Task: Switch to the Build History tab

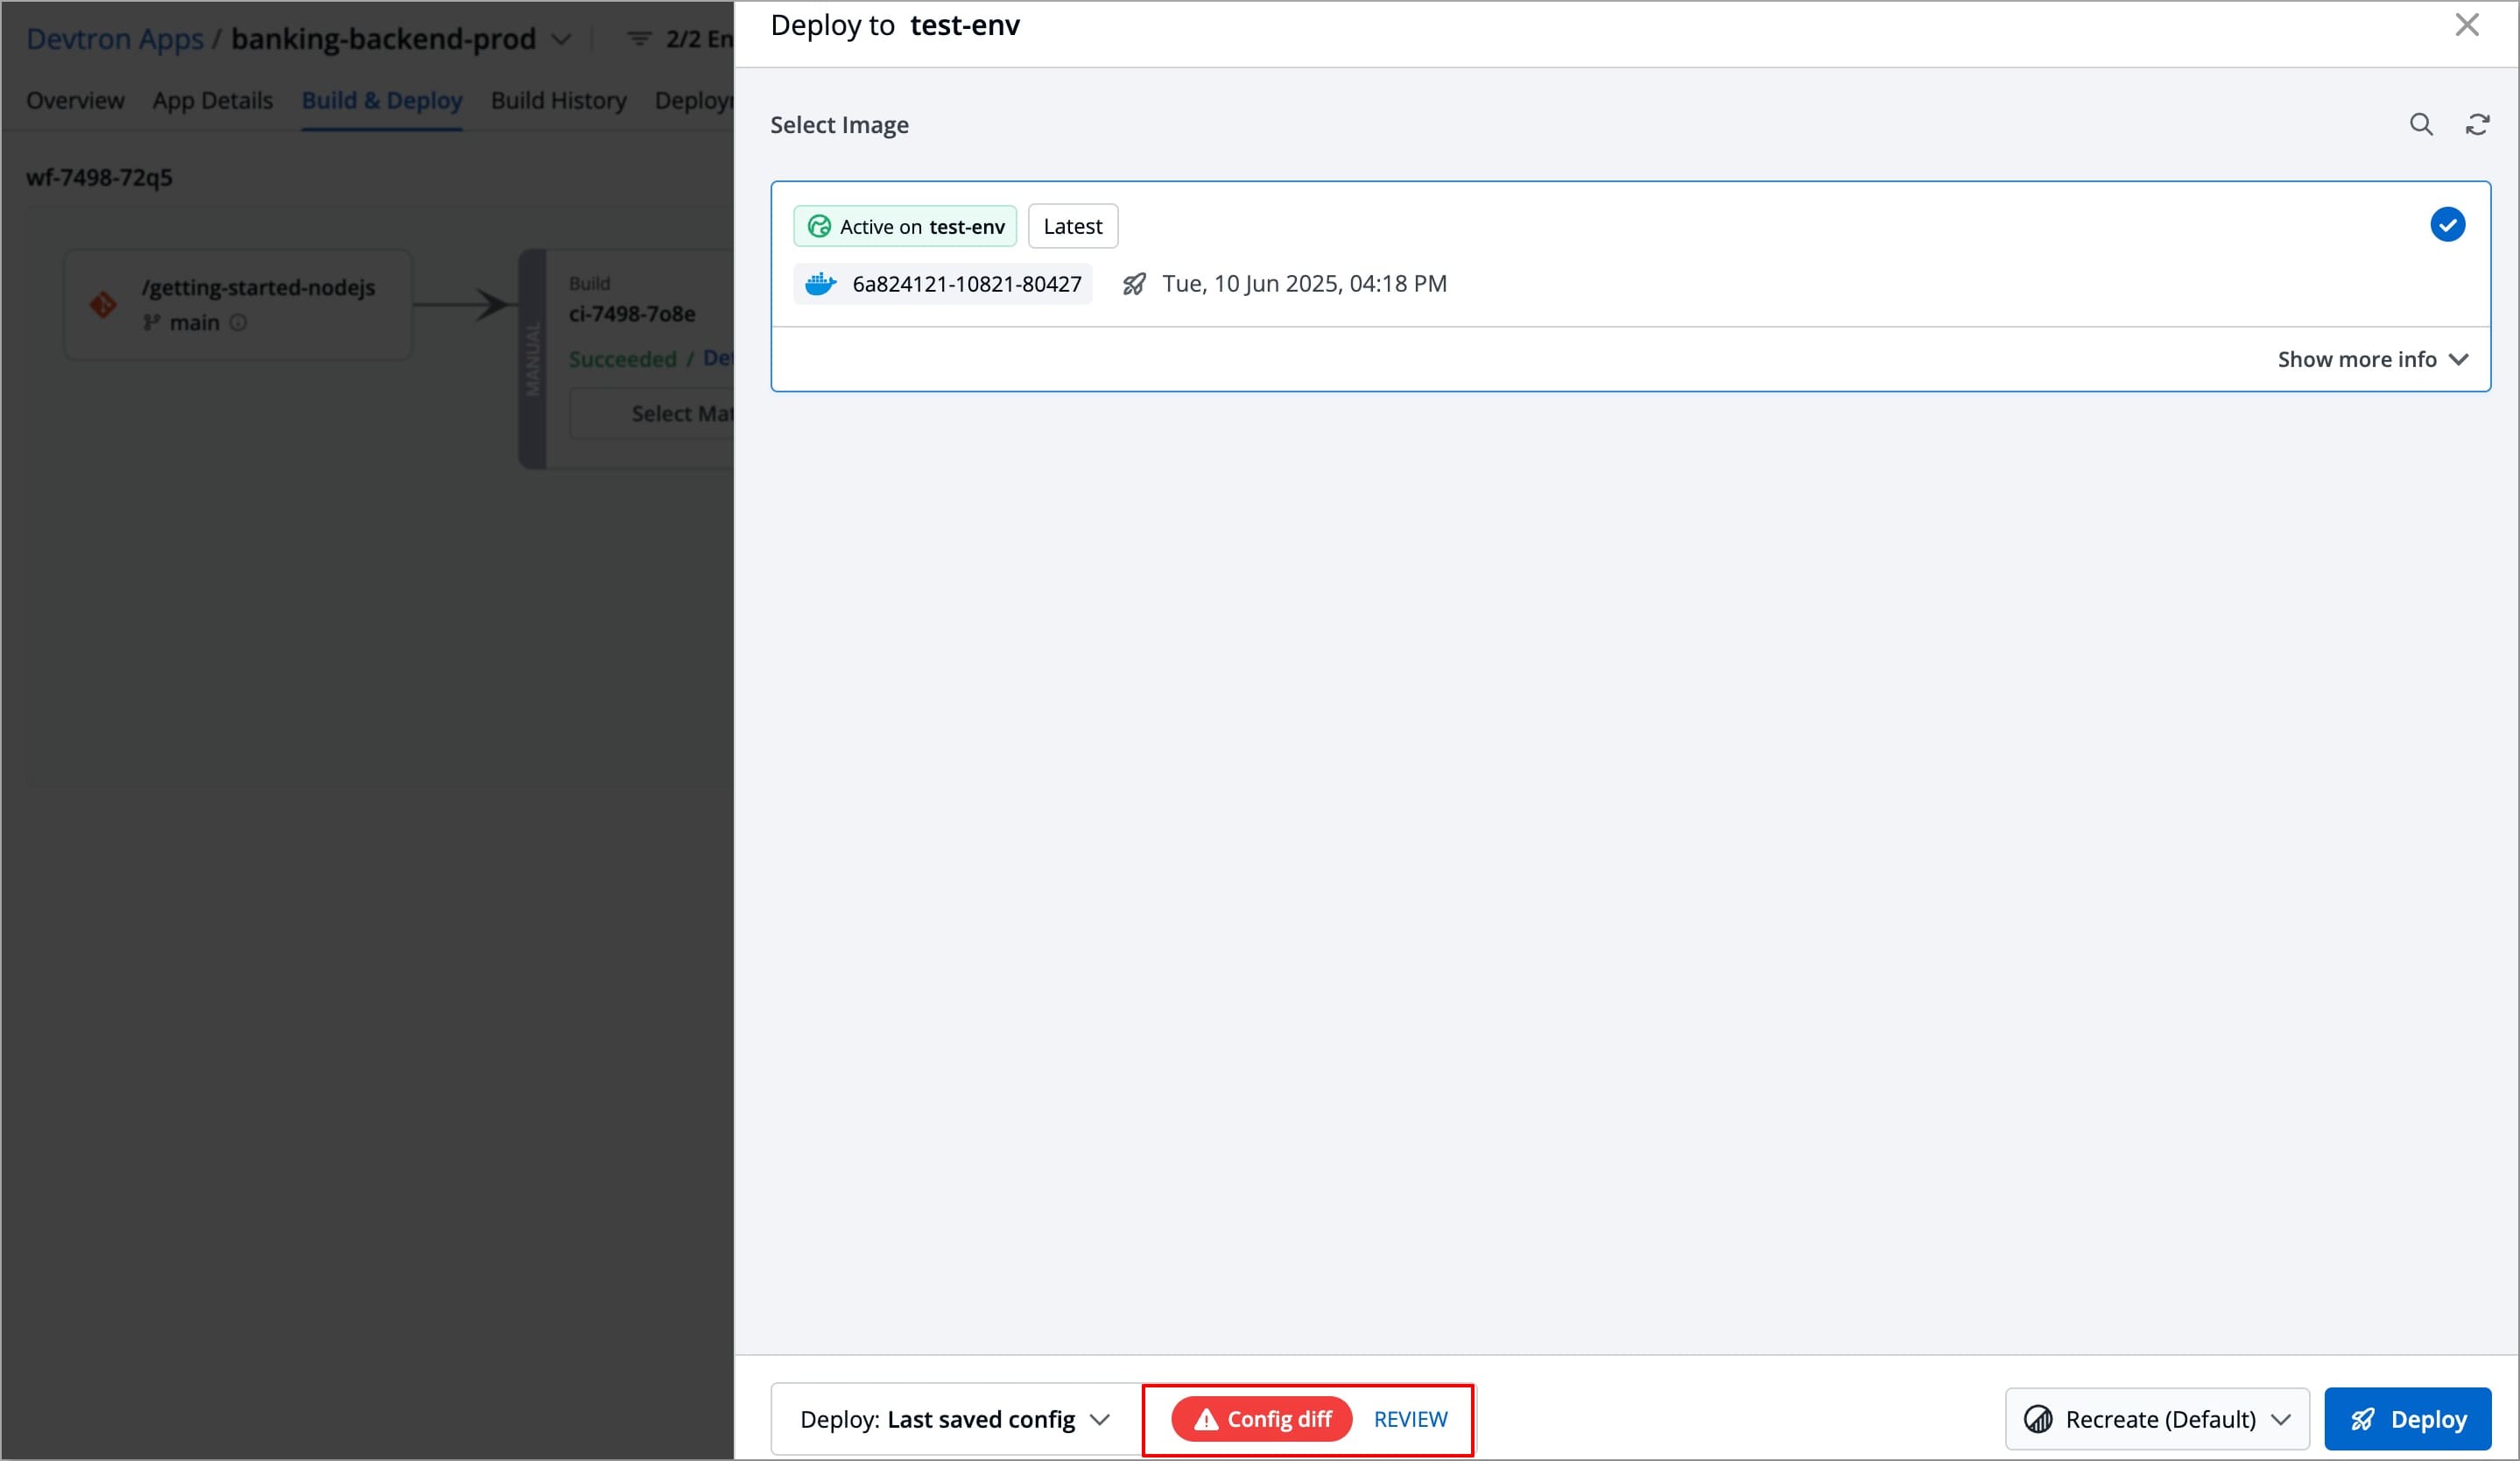Action: [x=558, y=100]
